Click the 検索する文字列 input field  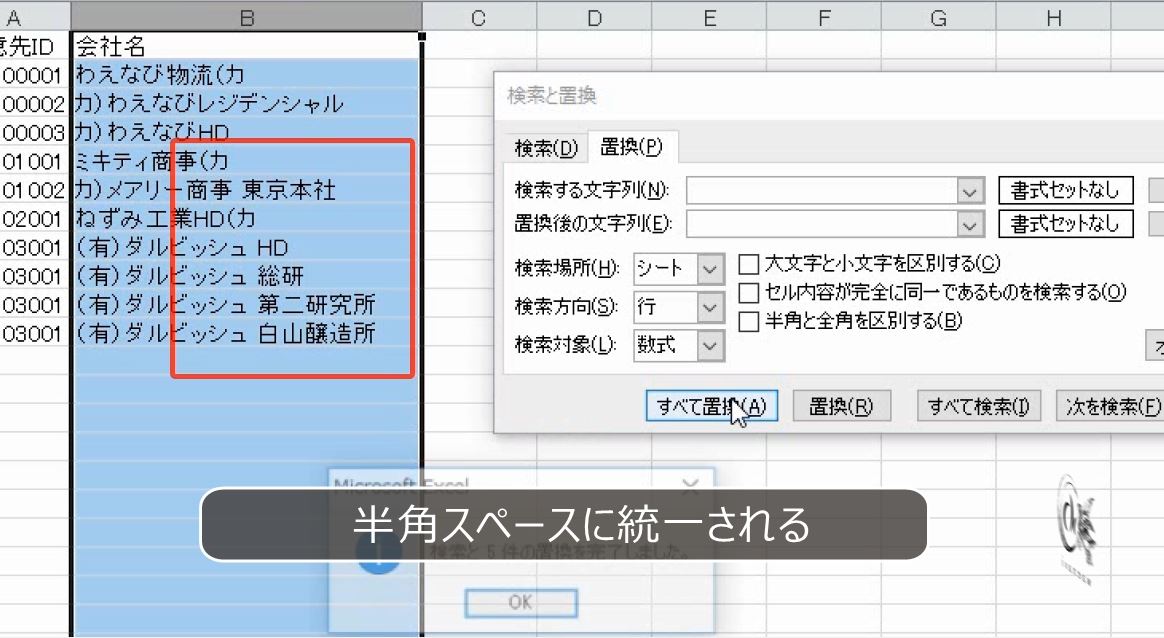click(x=822, y=191)
